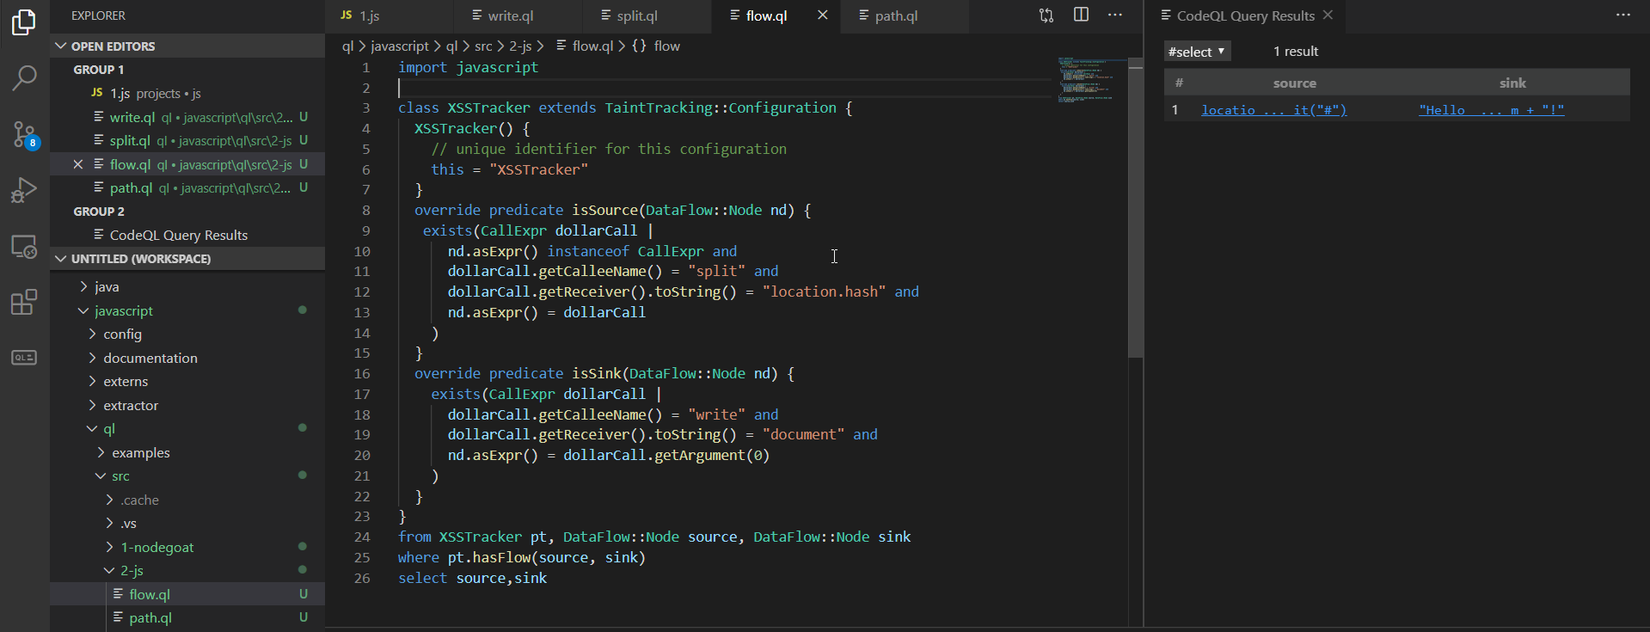Switch to the path.ql editor tab

[895, 16]
